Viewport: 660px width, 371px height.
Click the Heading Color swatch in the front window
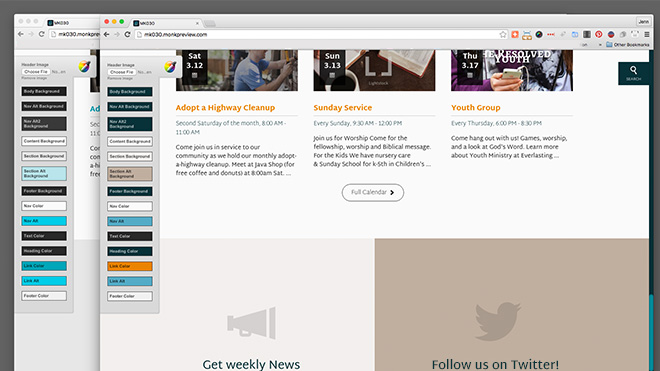pos(130,251)
